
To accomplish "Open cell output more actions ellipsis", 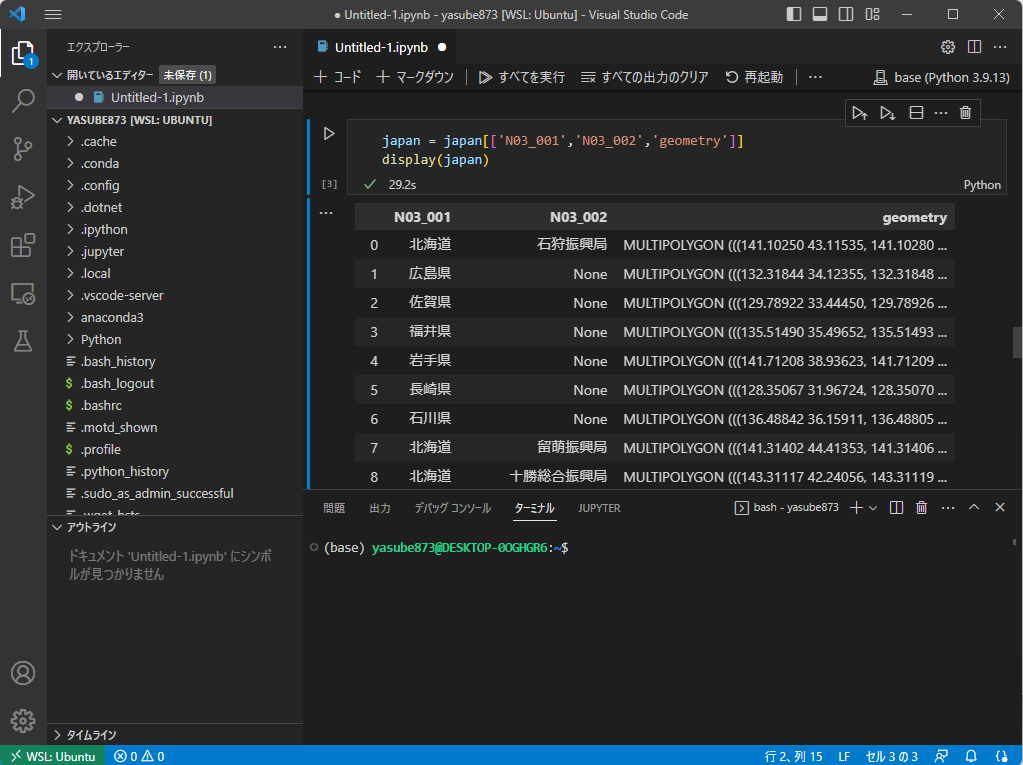I will point(326,213).
